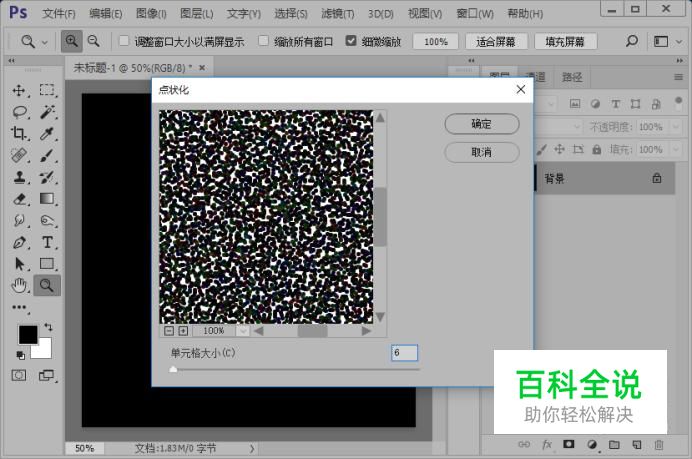The width and height of the screenshot is (692, 459).
Task: Select the Brush tool
Action: tap(47, 155)
